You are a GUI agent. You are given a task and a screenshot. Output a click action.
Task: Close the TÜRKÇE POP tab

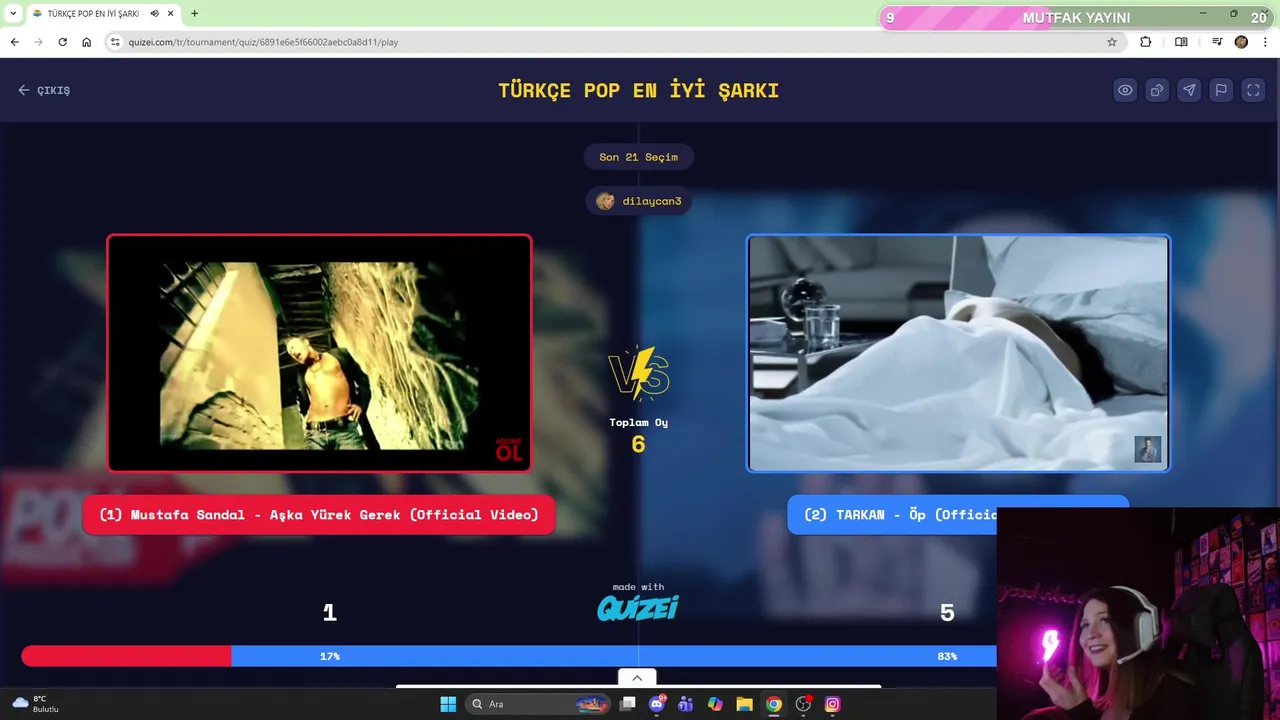point(170,13)
